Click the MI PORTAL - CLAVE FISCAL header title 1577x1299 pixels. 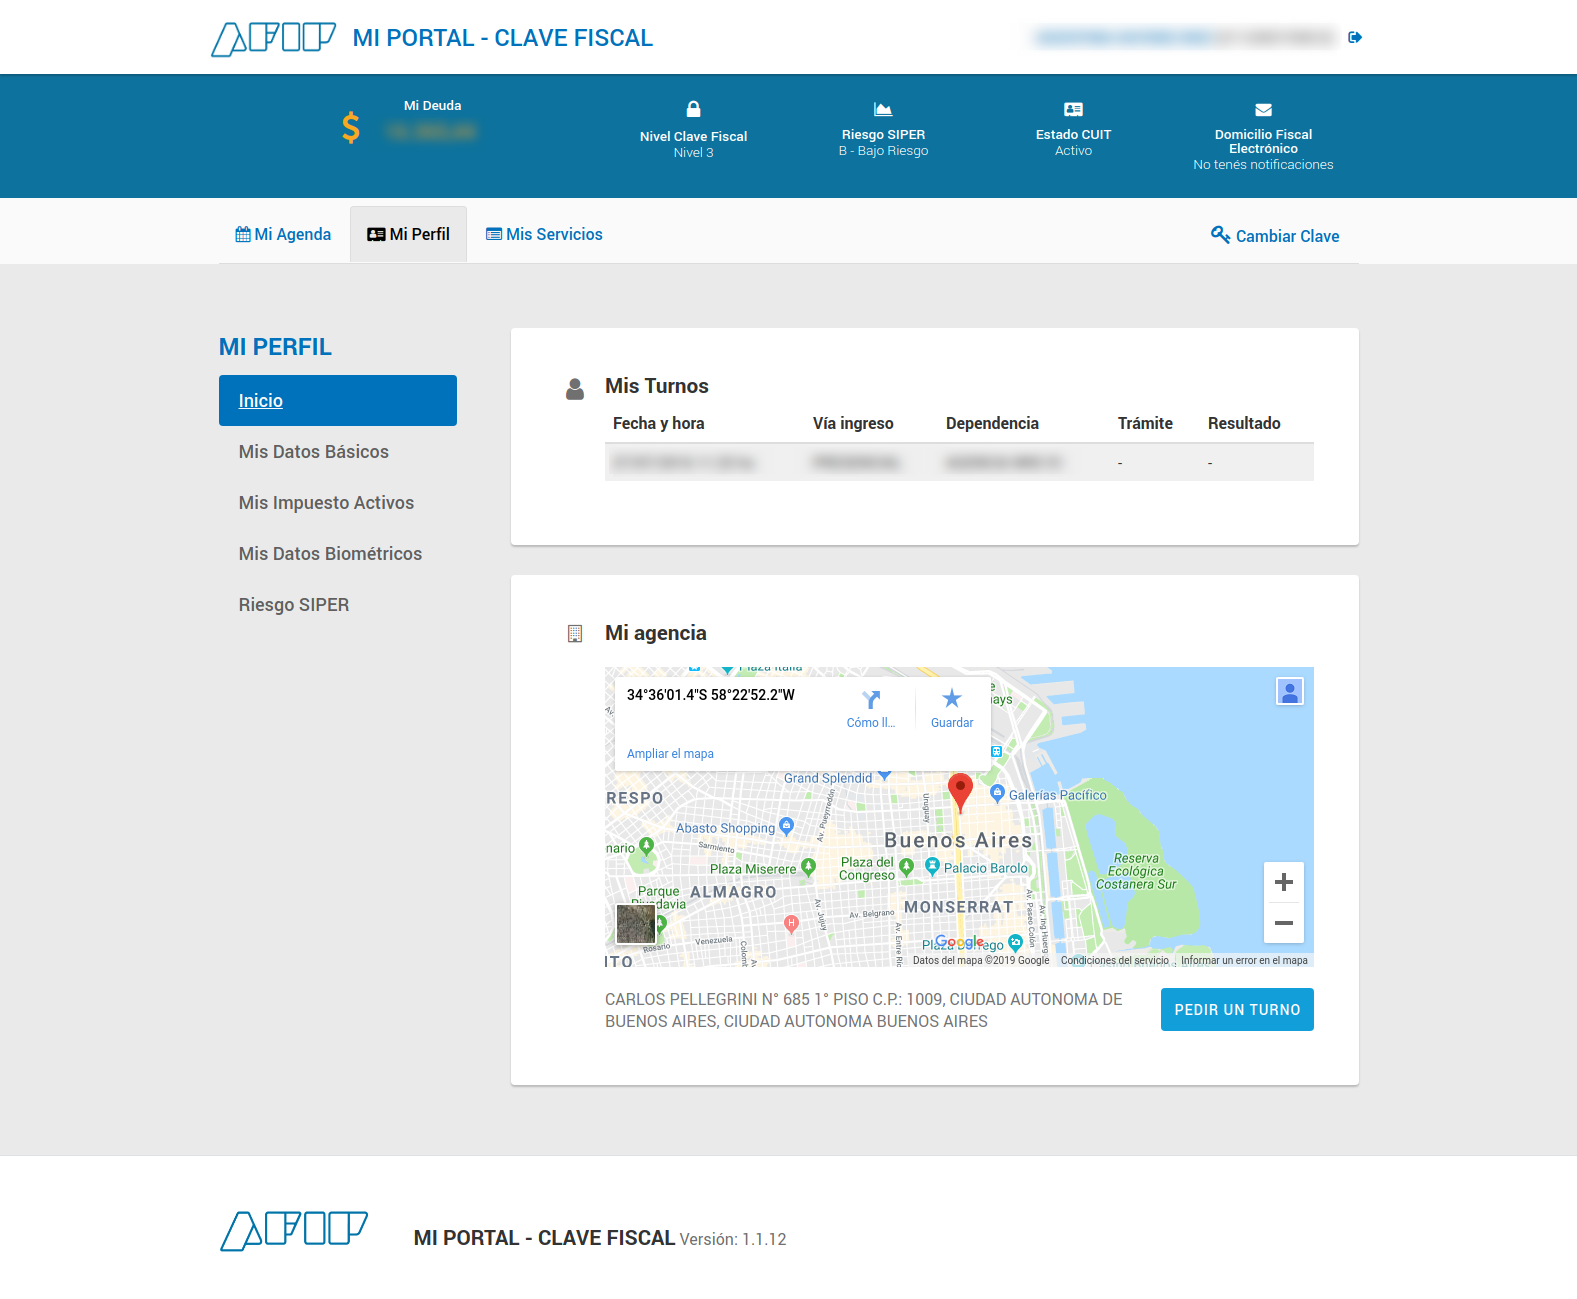(502, 38)
